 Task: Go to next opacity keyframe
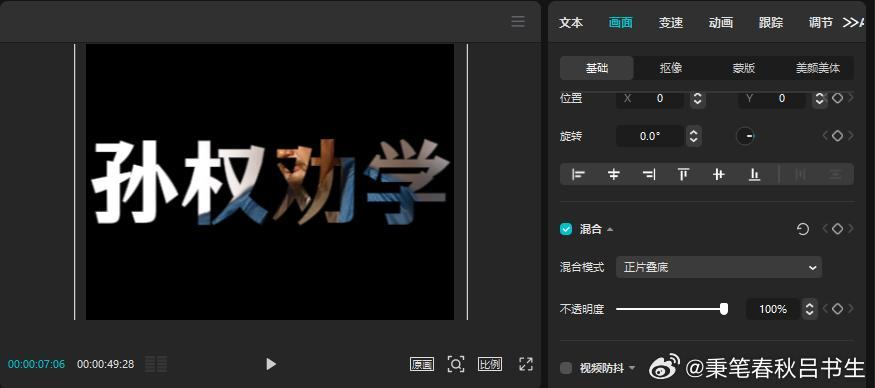point(850,309)
